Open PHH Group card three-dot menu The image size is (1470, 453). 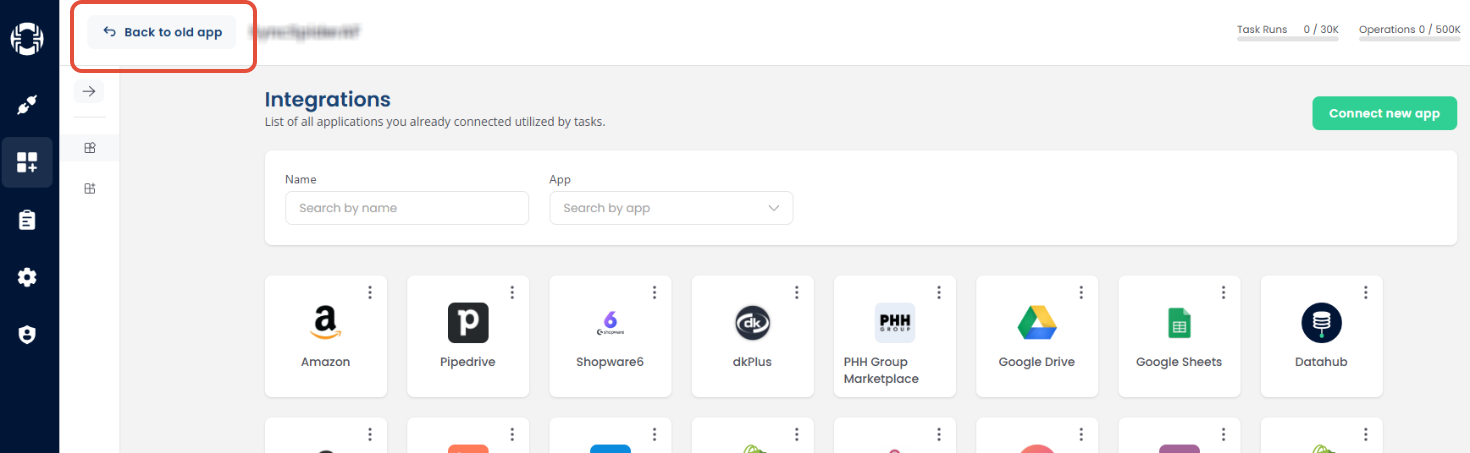point(939,292)
